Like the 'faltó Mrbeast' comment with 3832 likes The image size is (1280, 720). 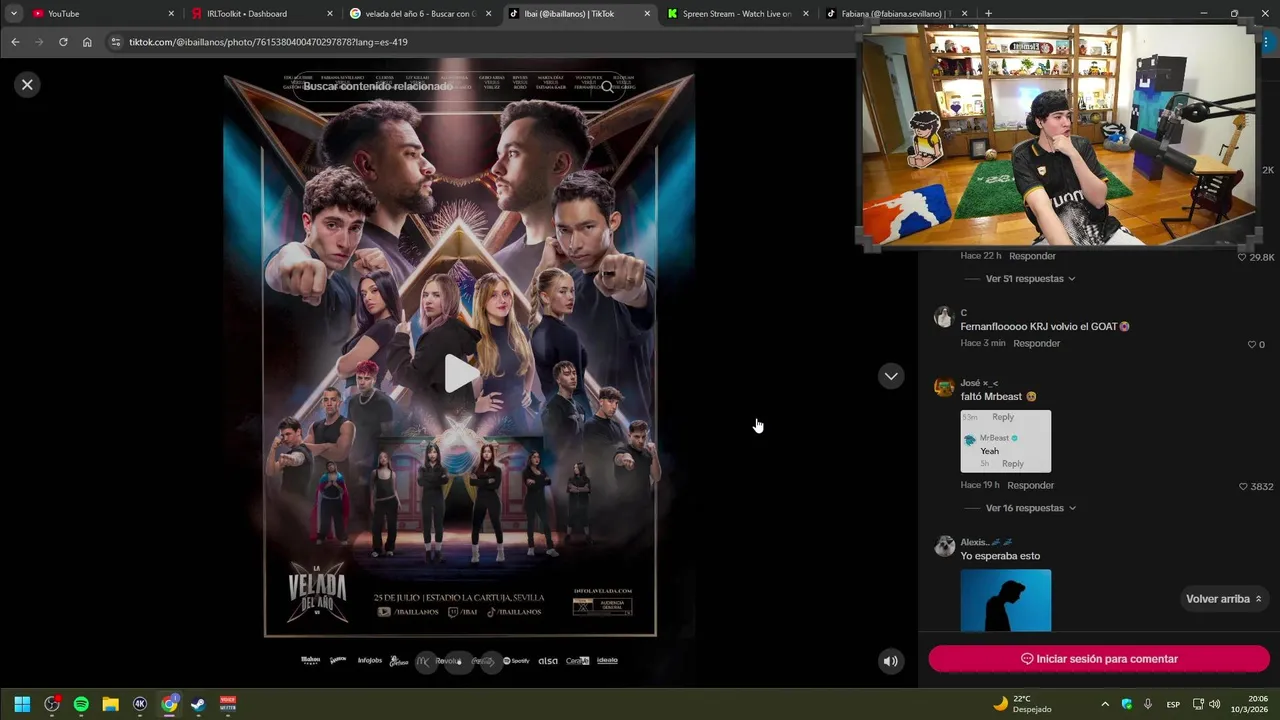[x=1243, y=486]
